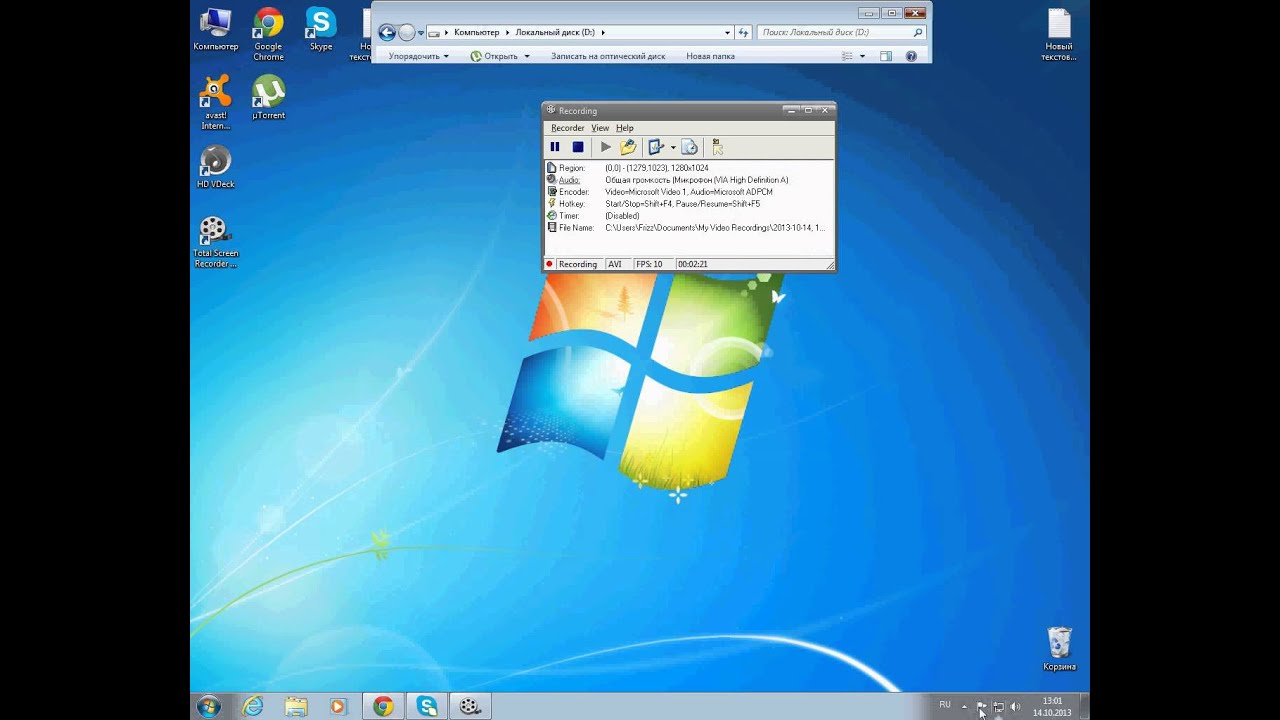Click the AVI status bar entry
This screenshot has width=1280, height=720.
(615, 264)
